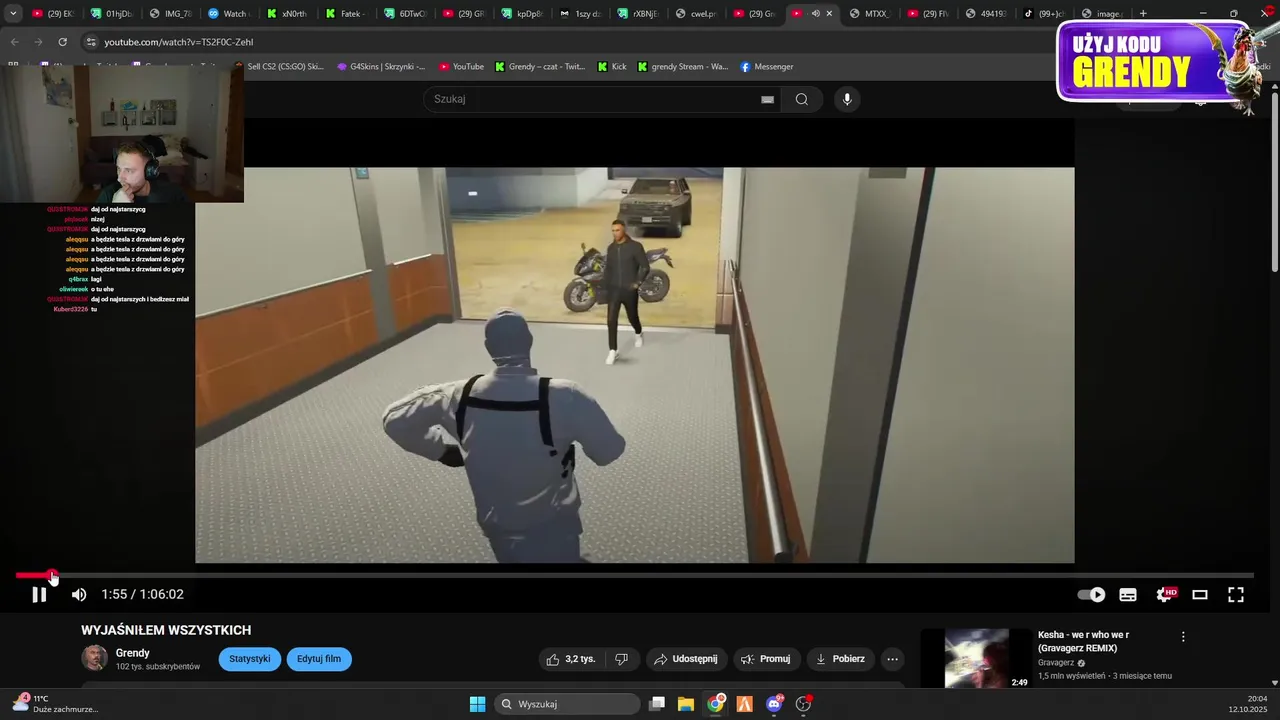Image resolution: width=1280 pixels, height=720 pixels.
Task: Switch to the Watch tab
Action: 228,14
